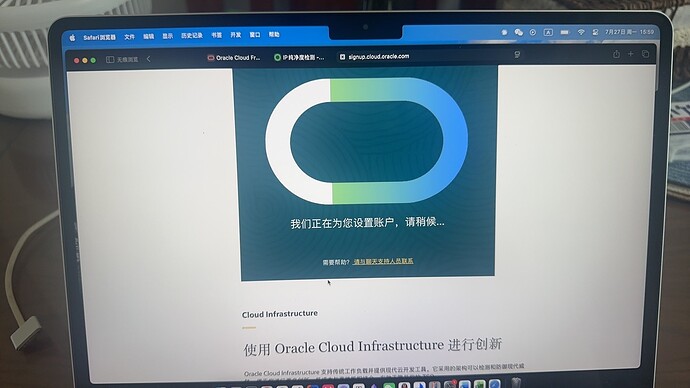Image resolution: width=690 pixels, height=388 pixels.
Task: Open the 历史记录 menu
Action: pos(192,36)
